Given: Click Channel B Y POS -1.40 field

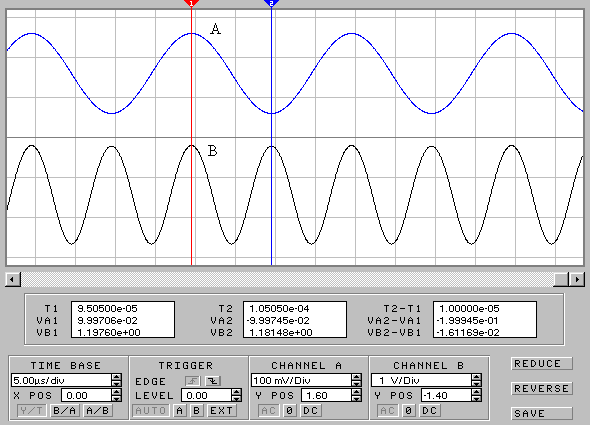Looking at the screenshot, I should click(x=446, y=395).
